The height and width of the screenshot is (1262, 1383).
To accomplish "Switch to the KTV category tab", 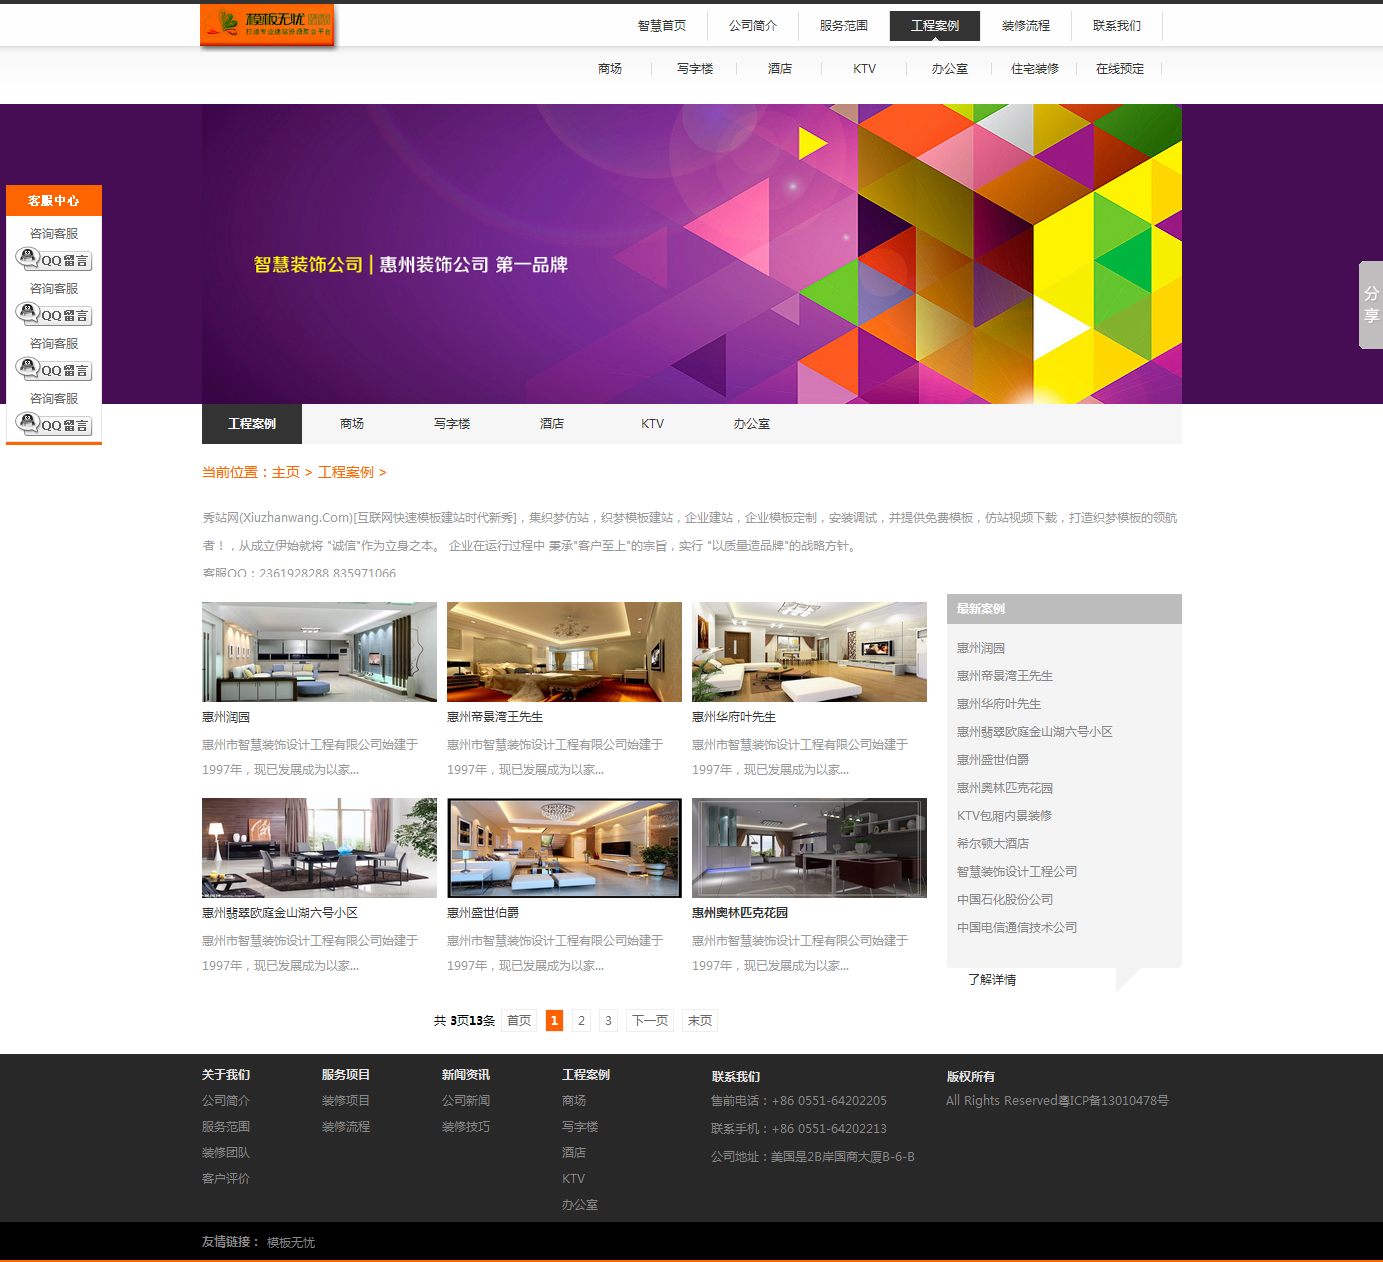I will coord(652,424).
